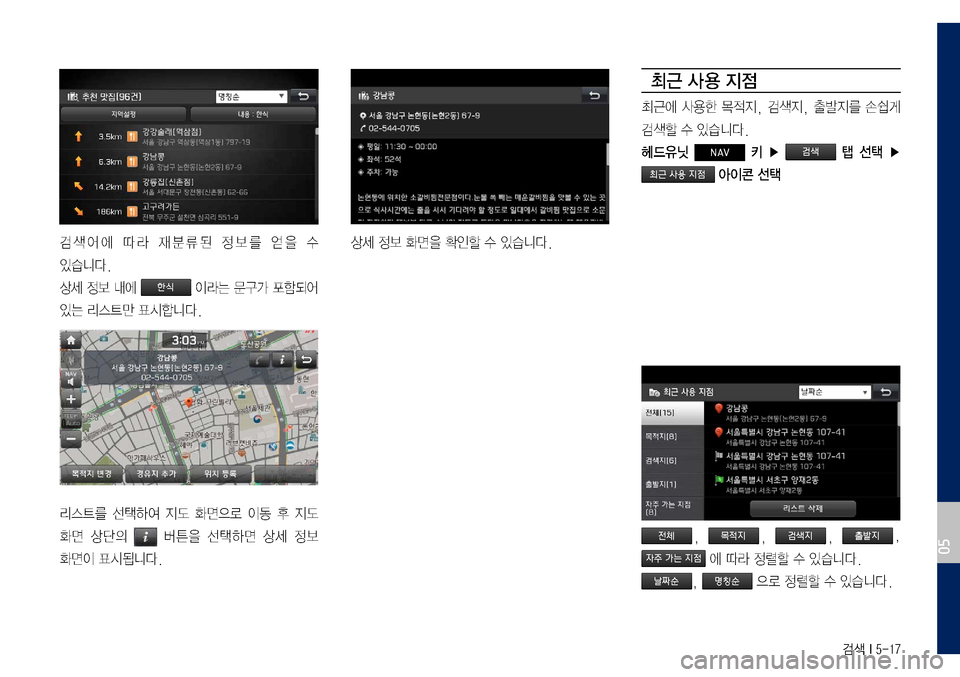Tap back arrow in 추천 맛집 list screen
960x677 pixels.
[x=303, y=96]
